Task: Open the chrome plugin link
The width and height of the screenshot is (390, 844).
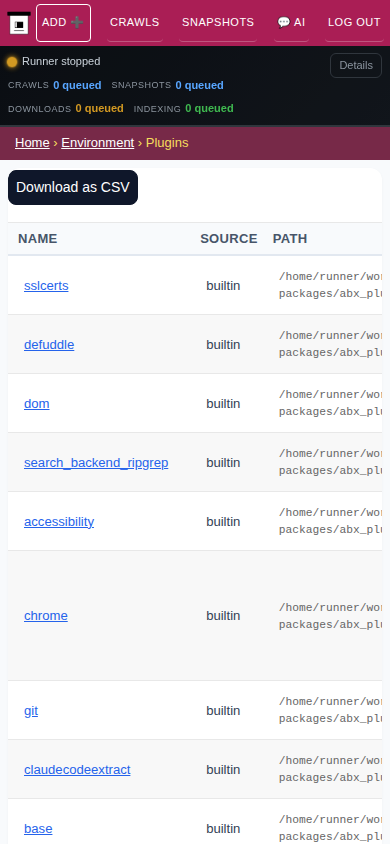Action: pos(46,616)
